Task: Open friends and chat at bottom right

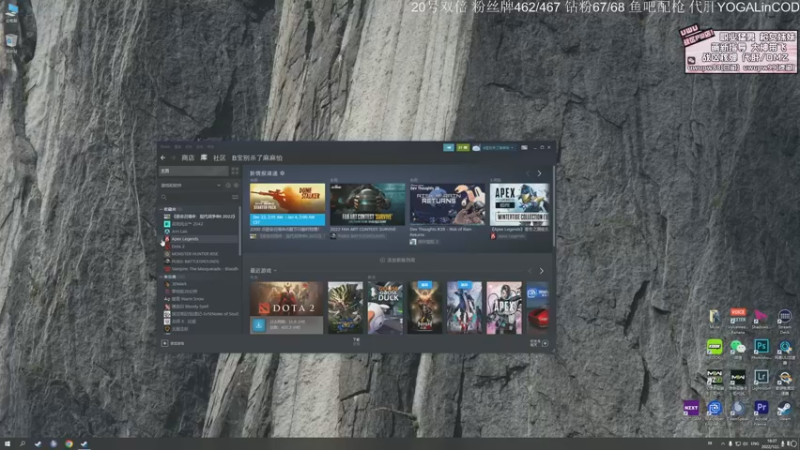Action: (x=539, y=343)
